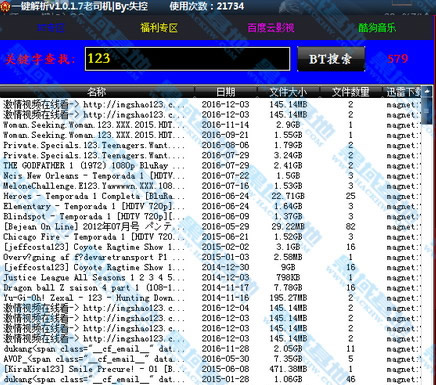The image size is (436, 385).
Task: Select the dukang row dated 2016-11-28
Action: 211,349
